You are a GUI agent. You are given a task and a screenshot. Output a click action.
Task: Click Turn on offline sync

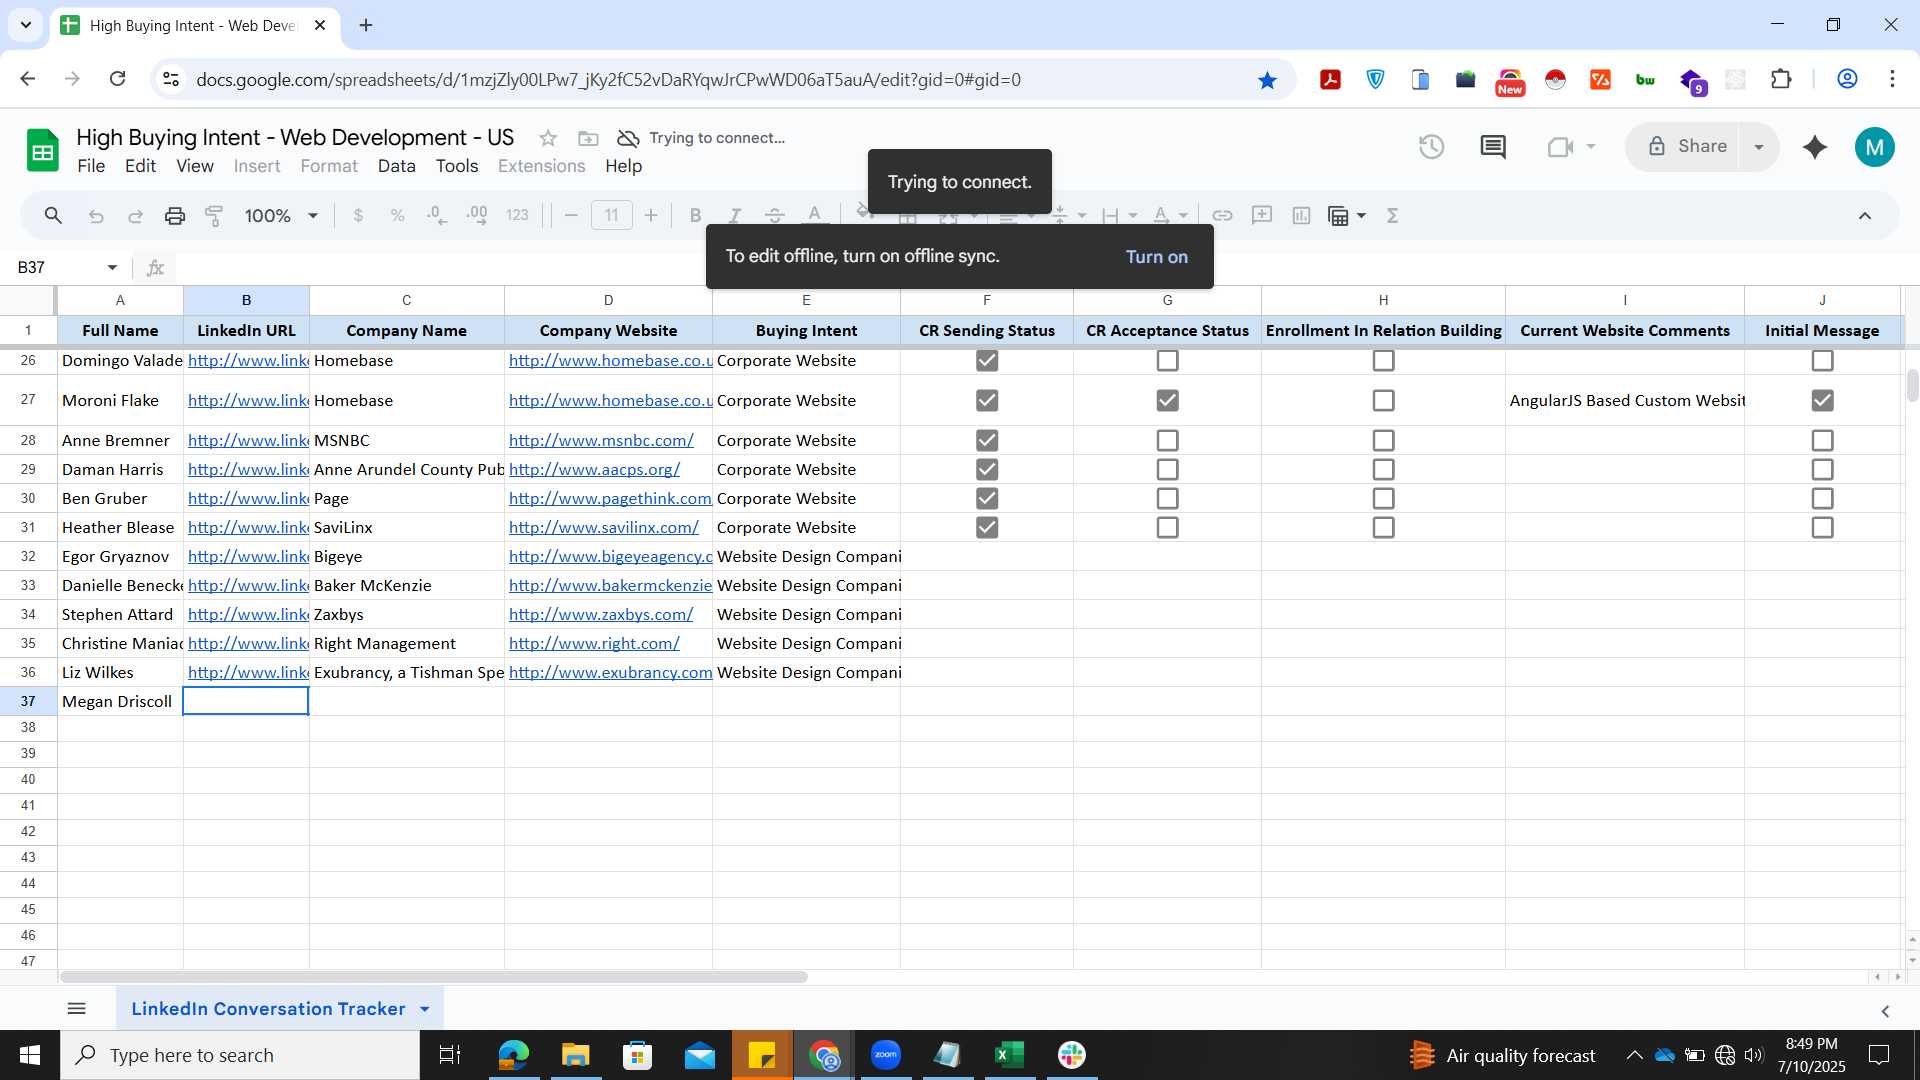(x=1156, y=257)
